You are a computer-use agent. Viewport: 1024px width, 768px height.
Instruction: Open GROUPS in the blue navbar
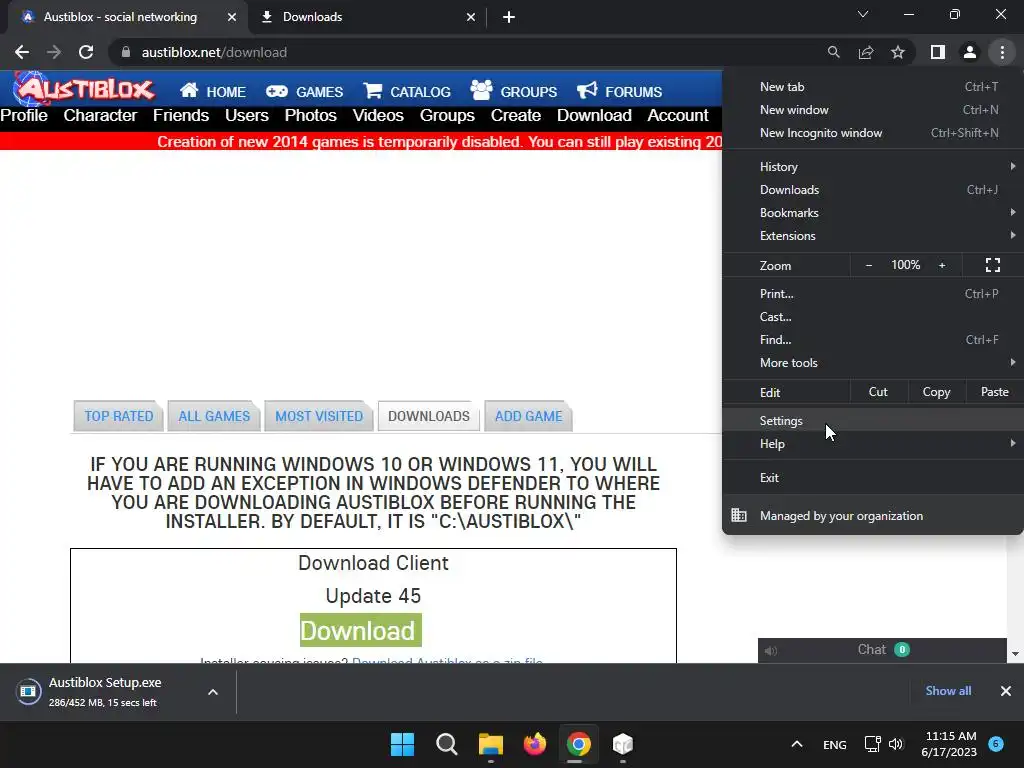pyautogui.click(x=513, y=91)
